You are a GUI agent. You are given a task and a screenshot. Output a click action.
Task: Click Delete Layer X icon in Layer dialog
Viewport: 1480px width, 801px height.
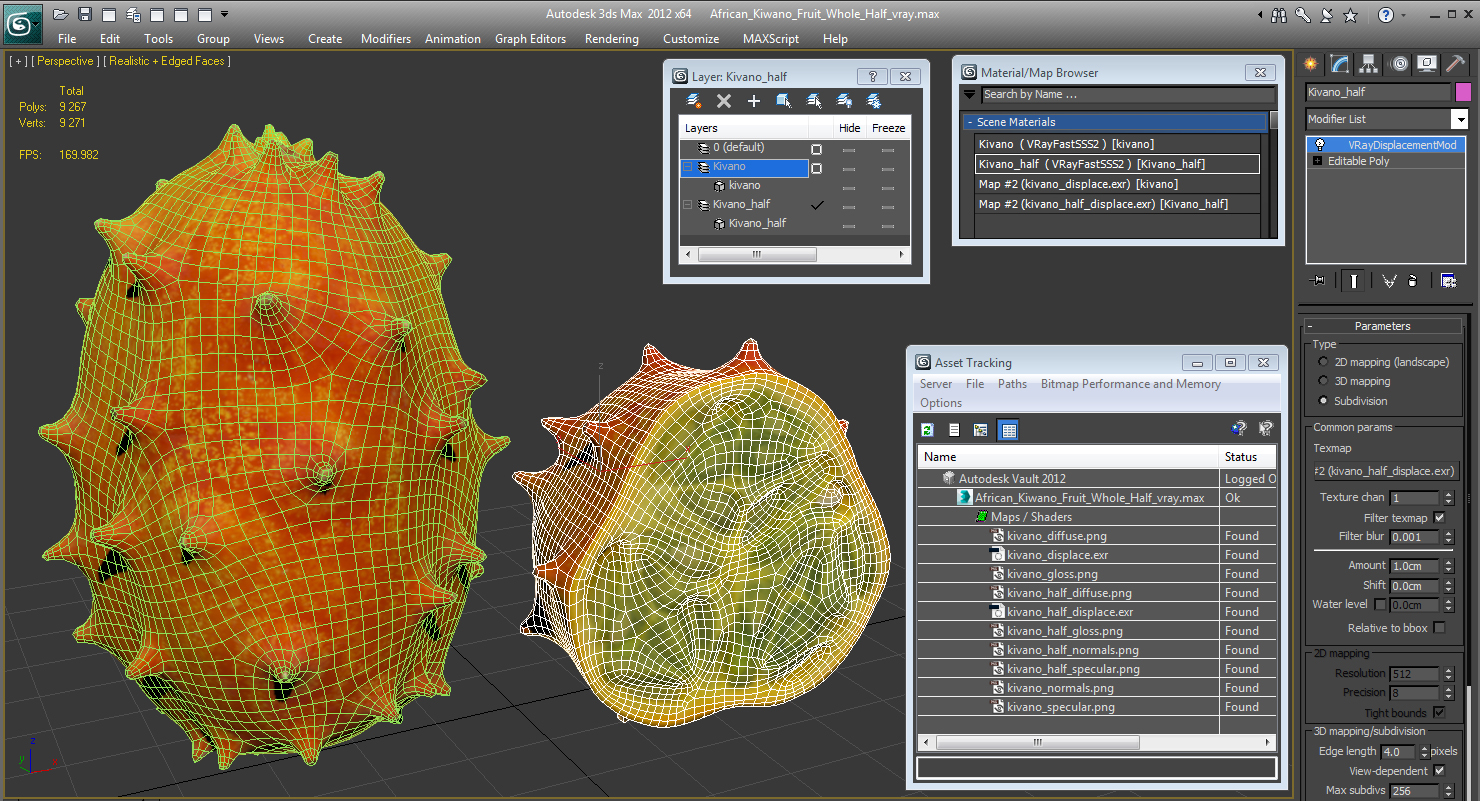click(x=724, y=101)
